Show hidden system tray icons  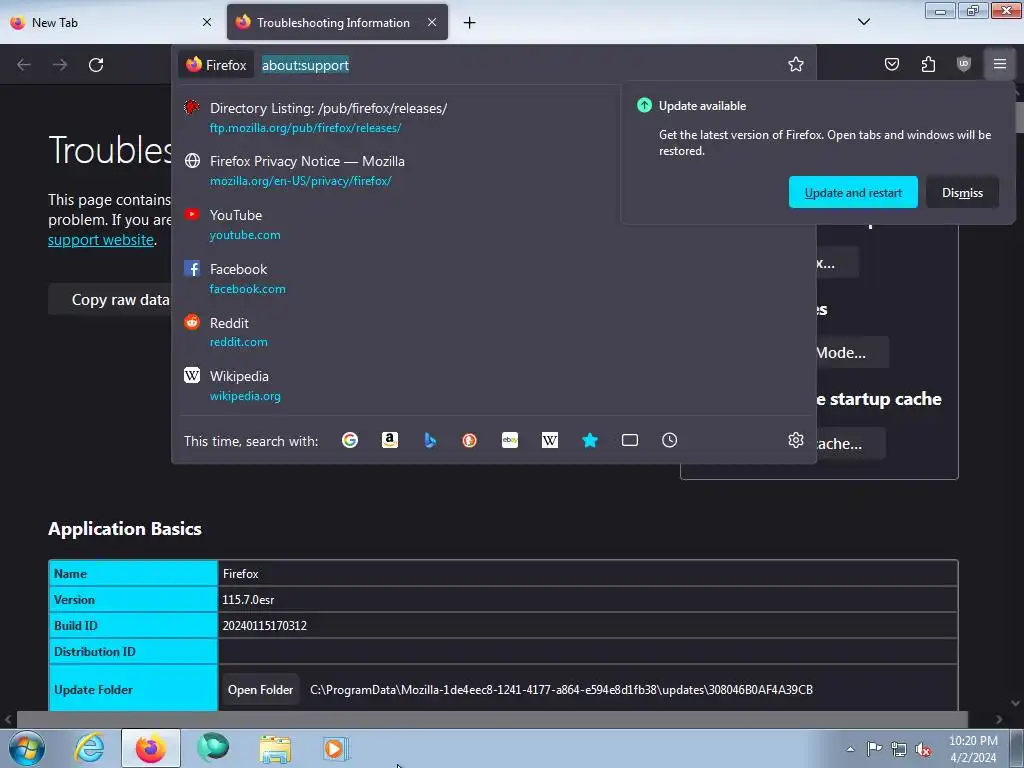click(850, 749)
